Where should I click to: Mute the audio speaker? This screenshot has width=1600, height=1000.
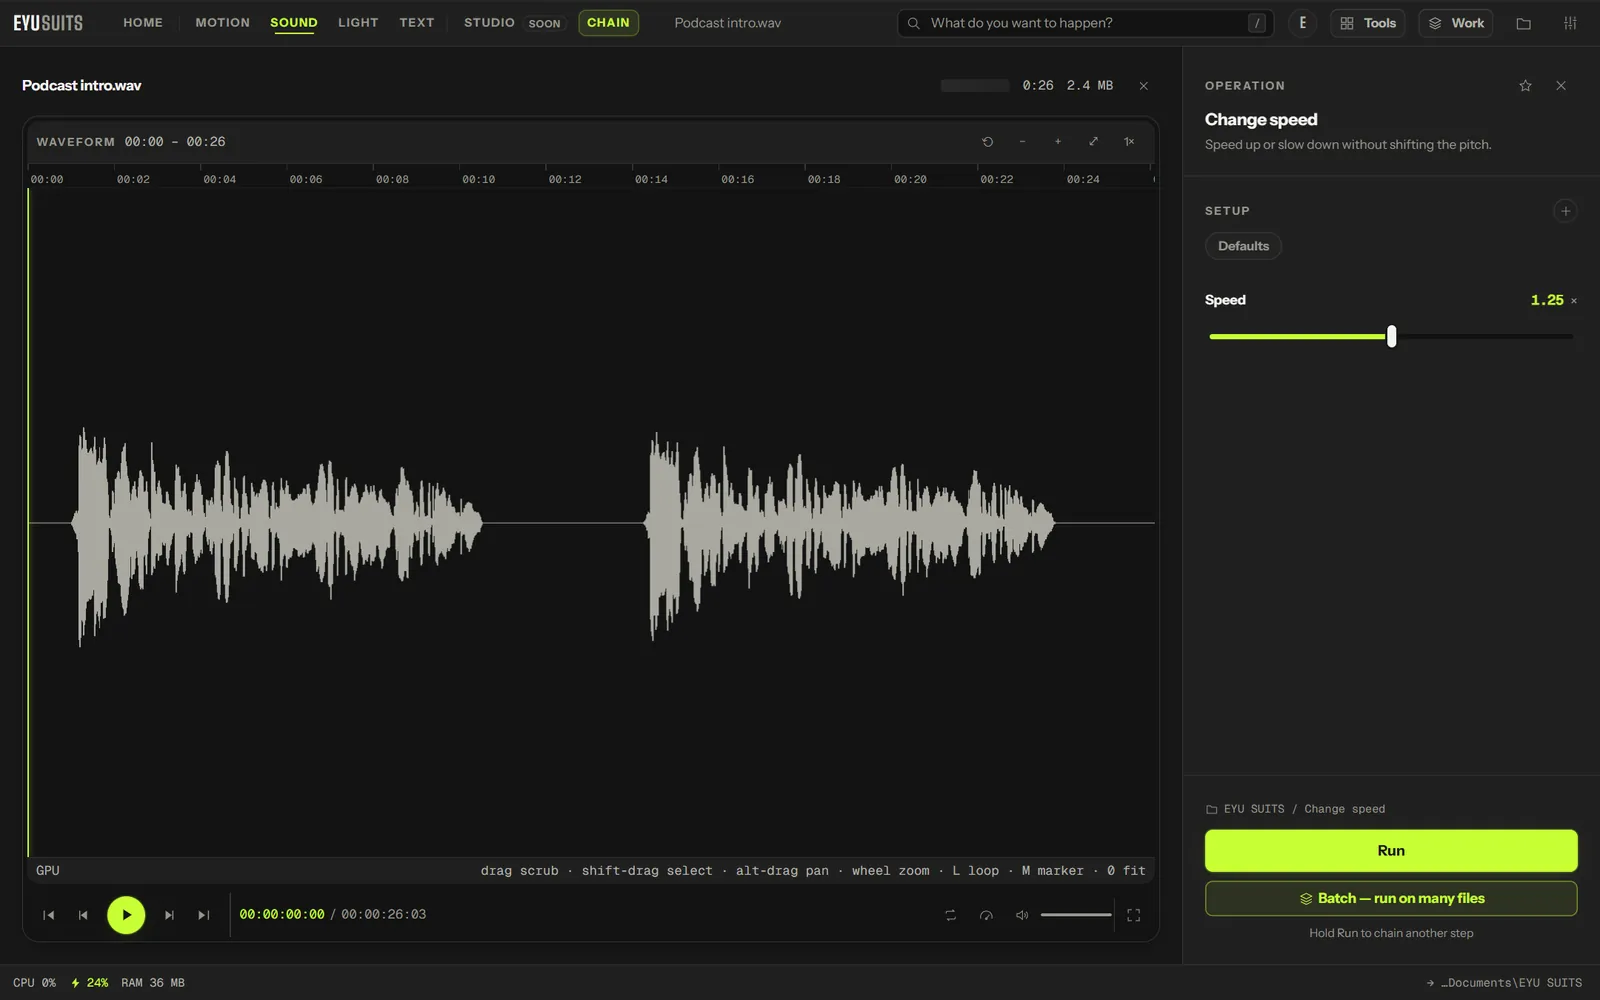tap(1022, 915)
